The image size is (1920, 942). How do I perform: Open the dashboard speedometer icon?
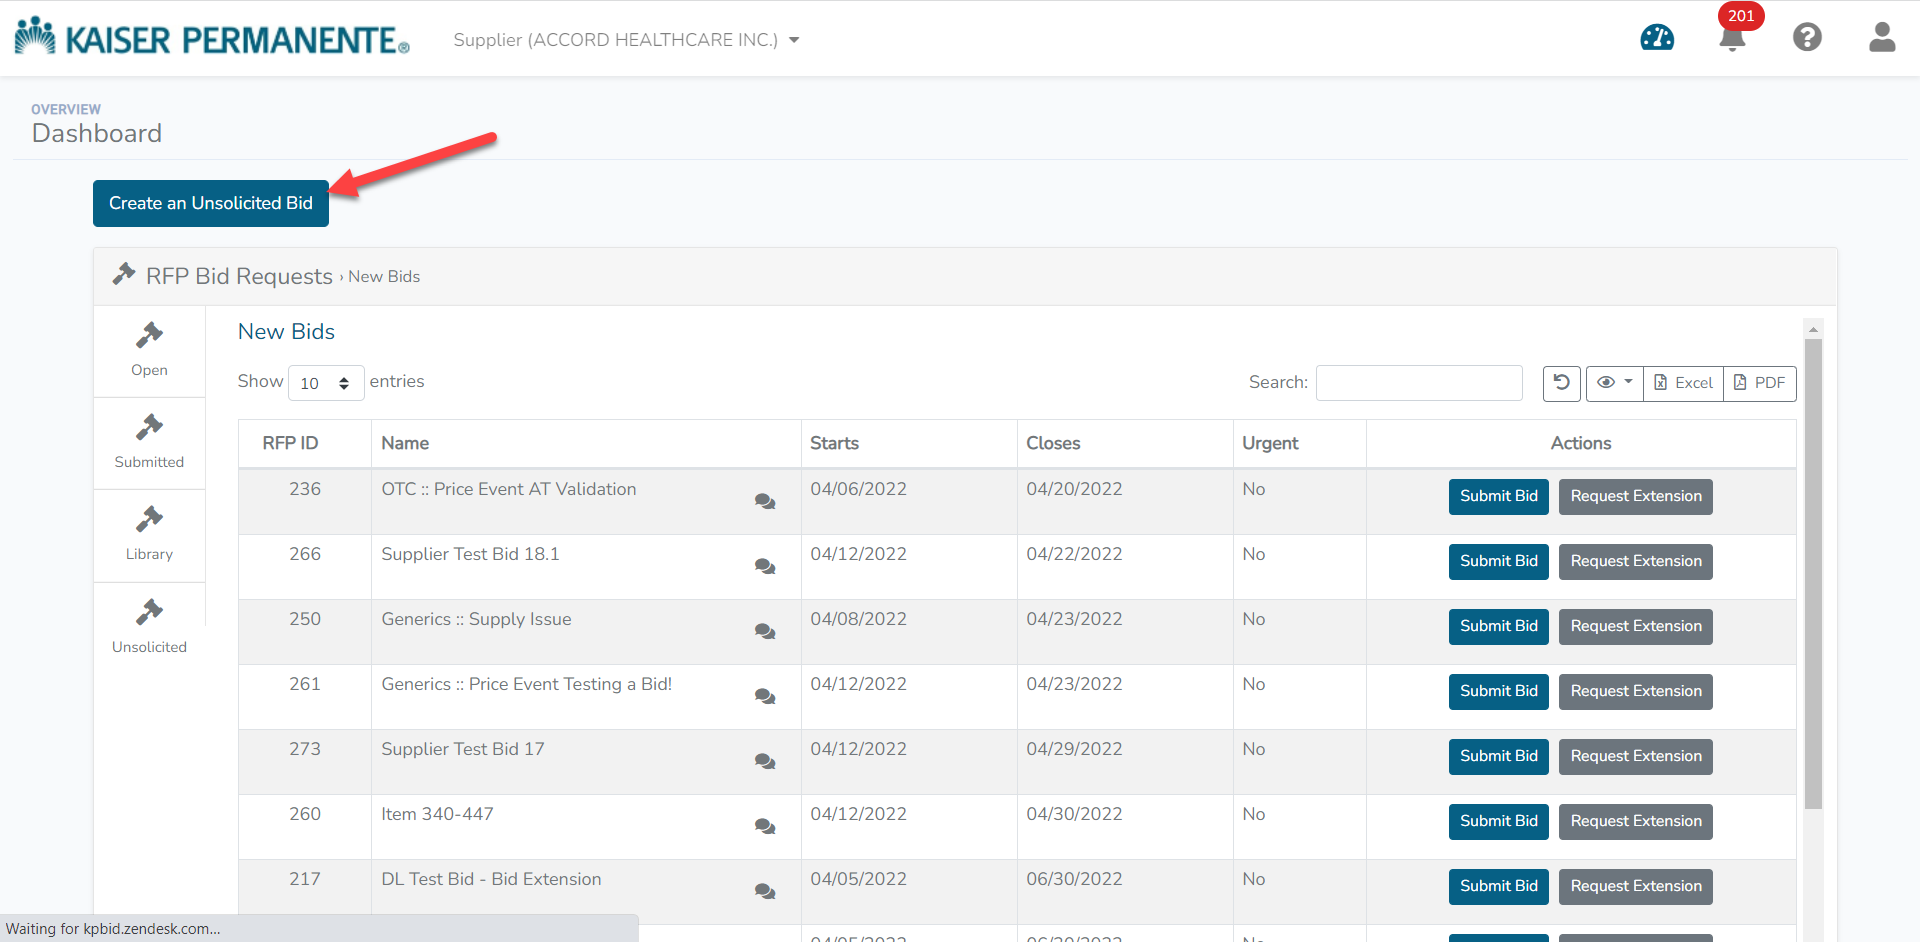click(x=1656, y=38)
